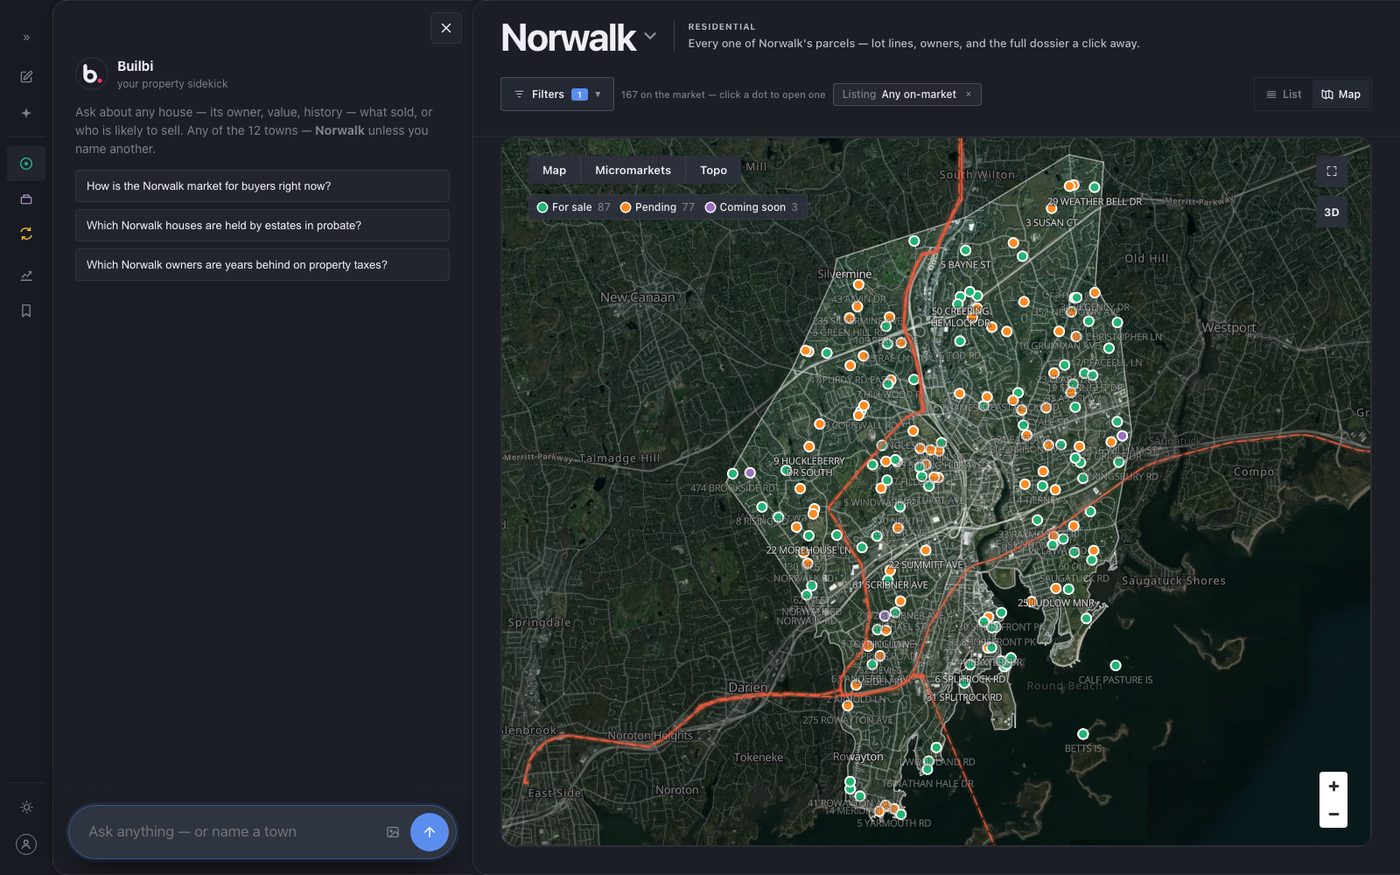
Task: Open the briefcase icon in sidebar
Action: tap(26, 199)
